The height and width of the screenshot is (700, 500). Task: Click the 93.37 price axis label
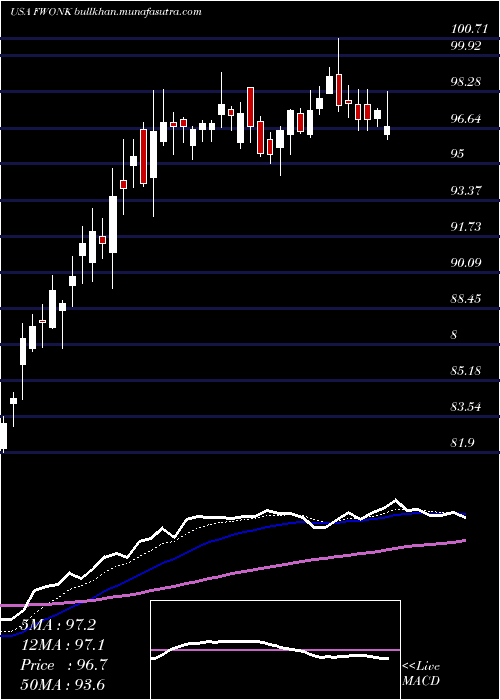point(465,191)
